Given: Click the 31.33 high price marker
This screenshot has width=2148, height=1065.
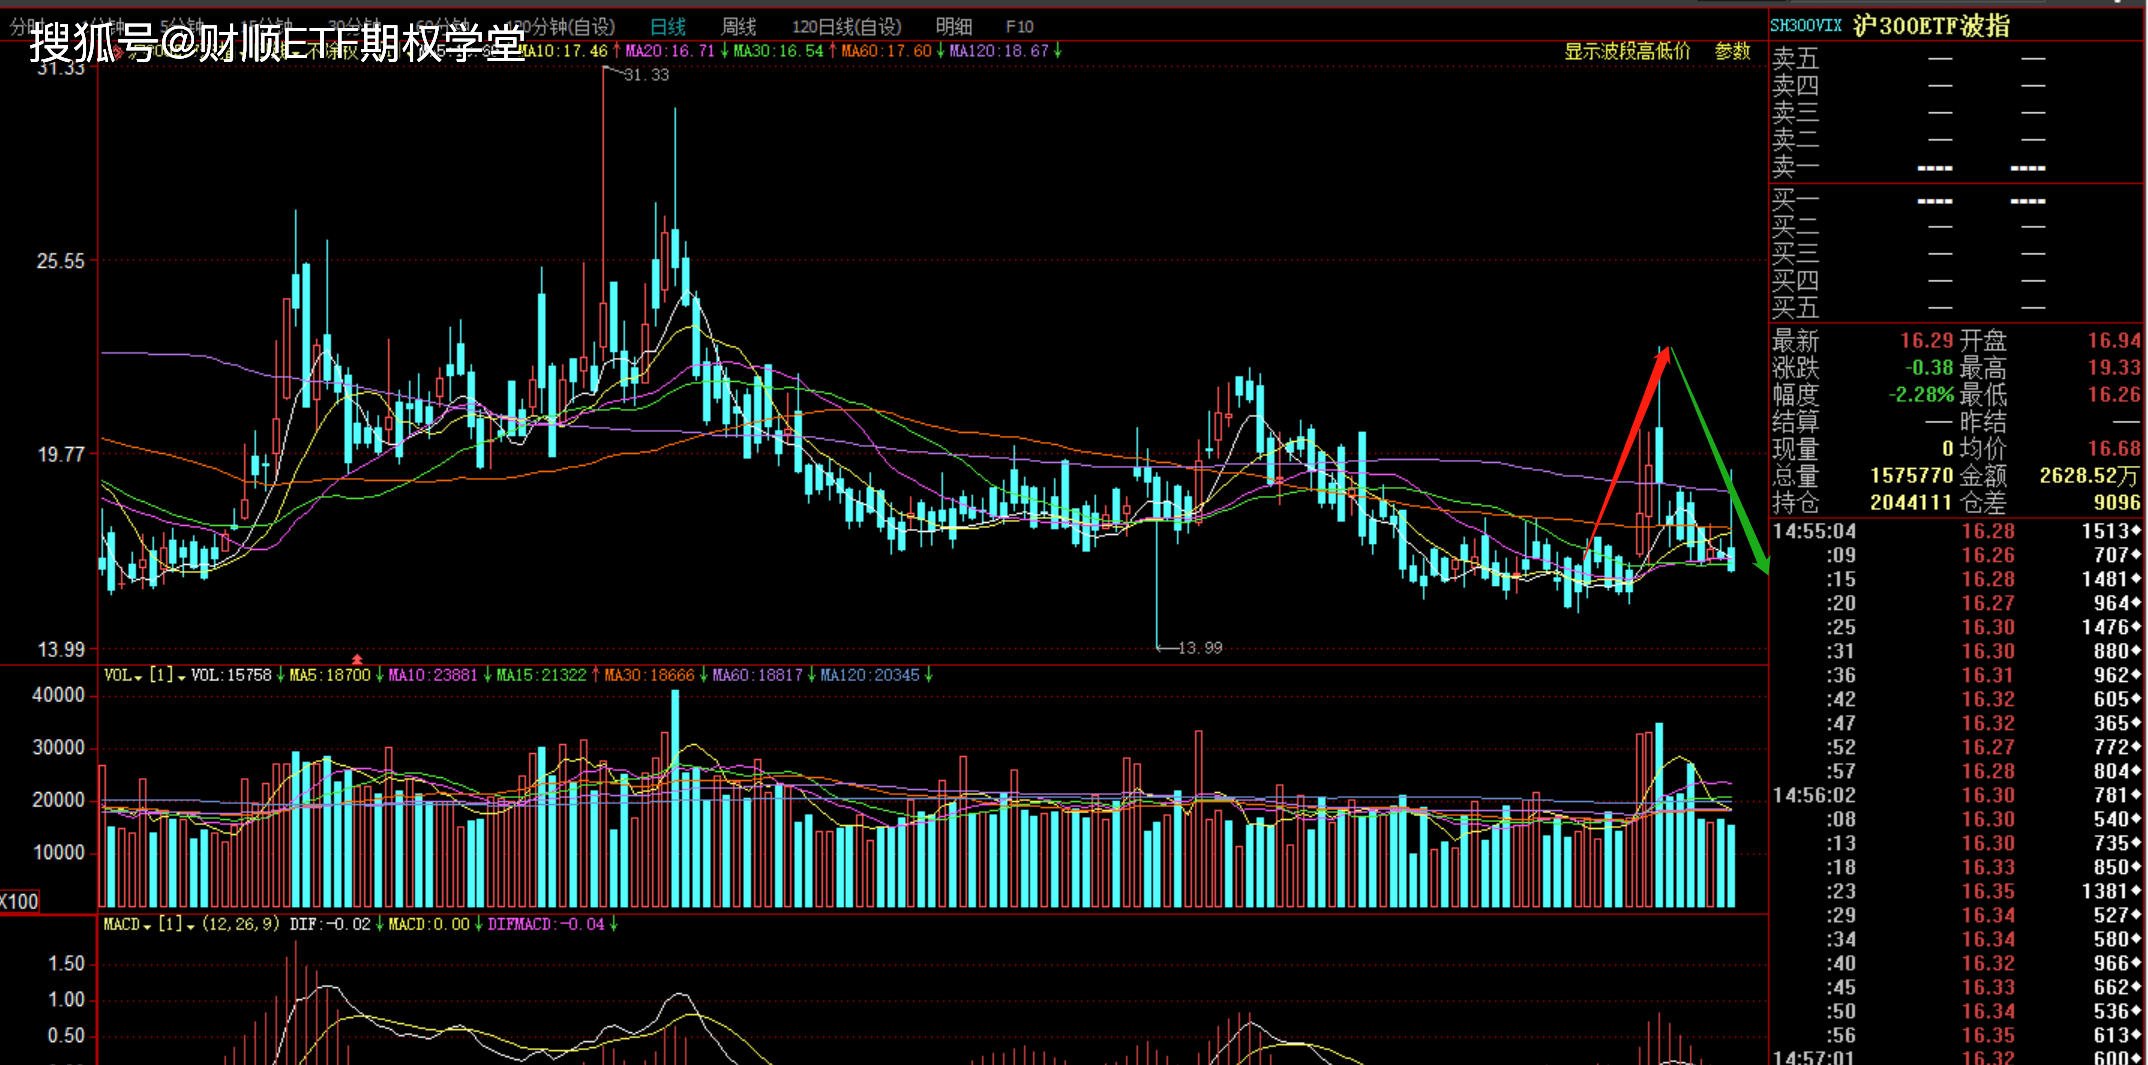Looking at the screenshot, I should (x=646, y=75).
